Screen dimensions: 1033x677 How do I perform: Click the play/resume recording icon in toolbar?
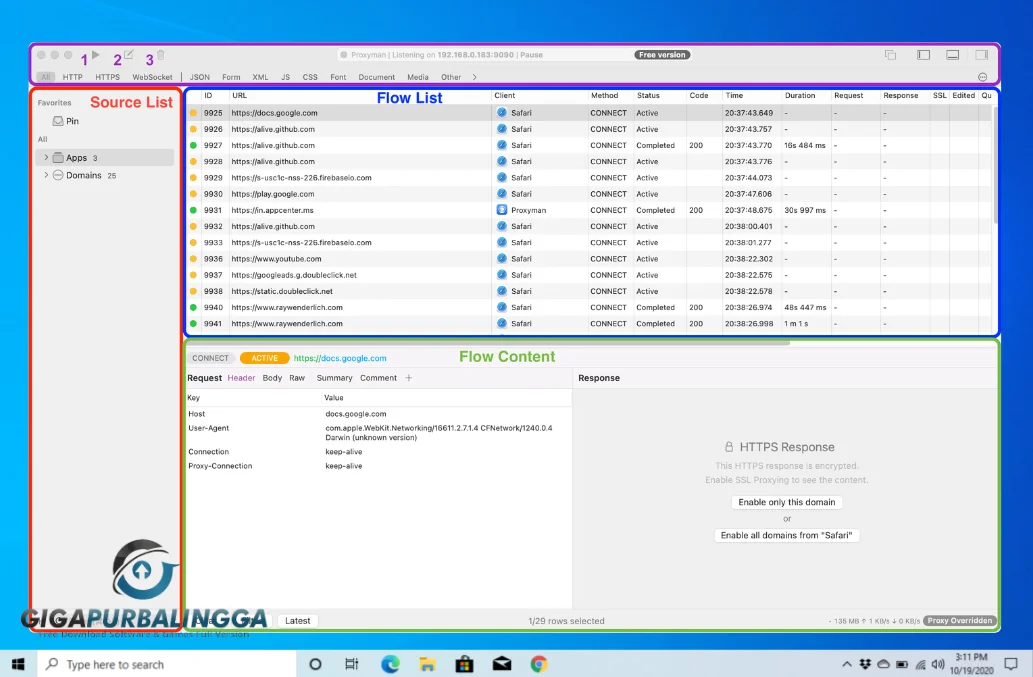(x=96, y=55)
